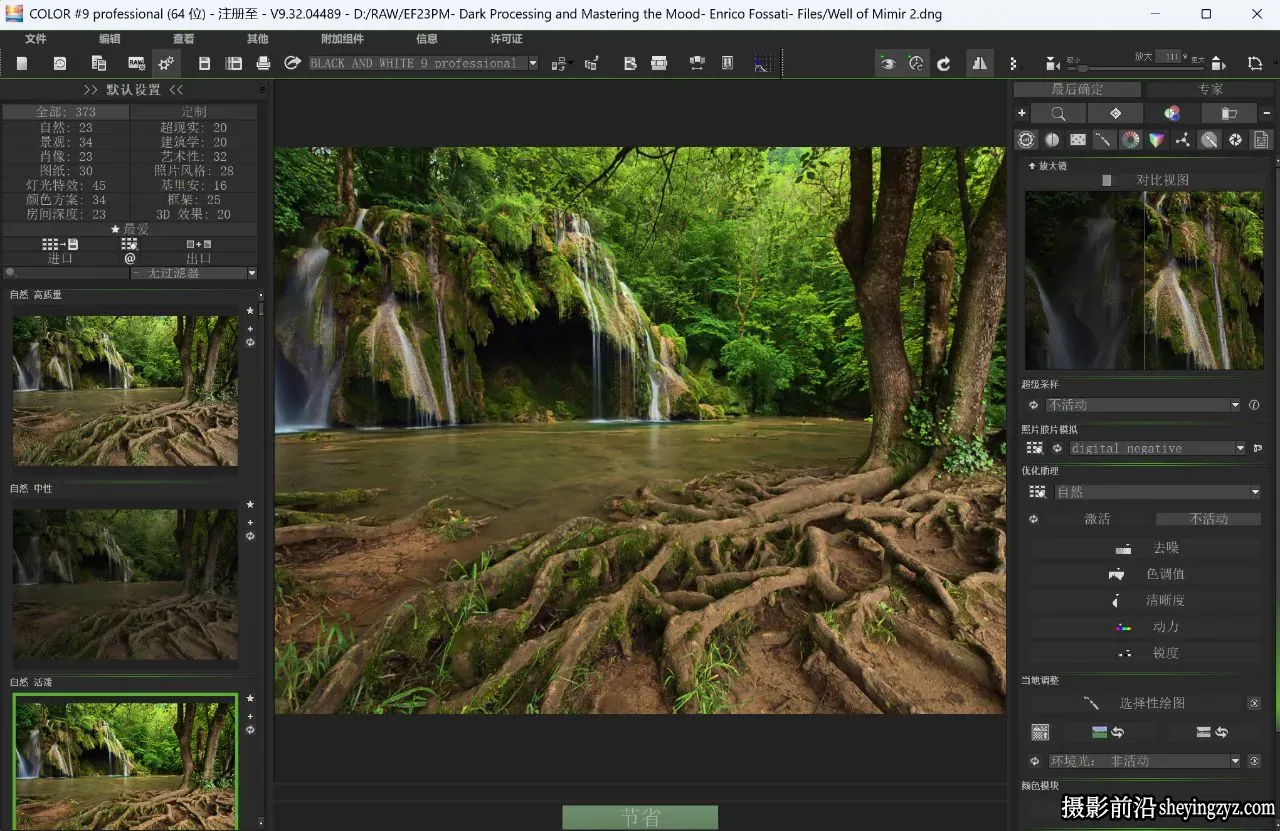Filter presets by 景观: 34 category
The width and height of the screenshot is (1280, 831).
click(66, 142)
